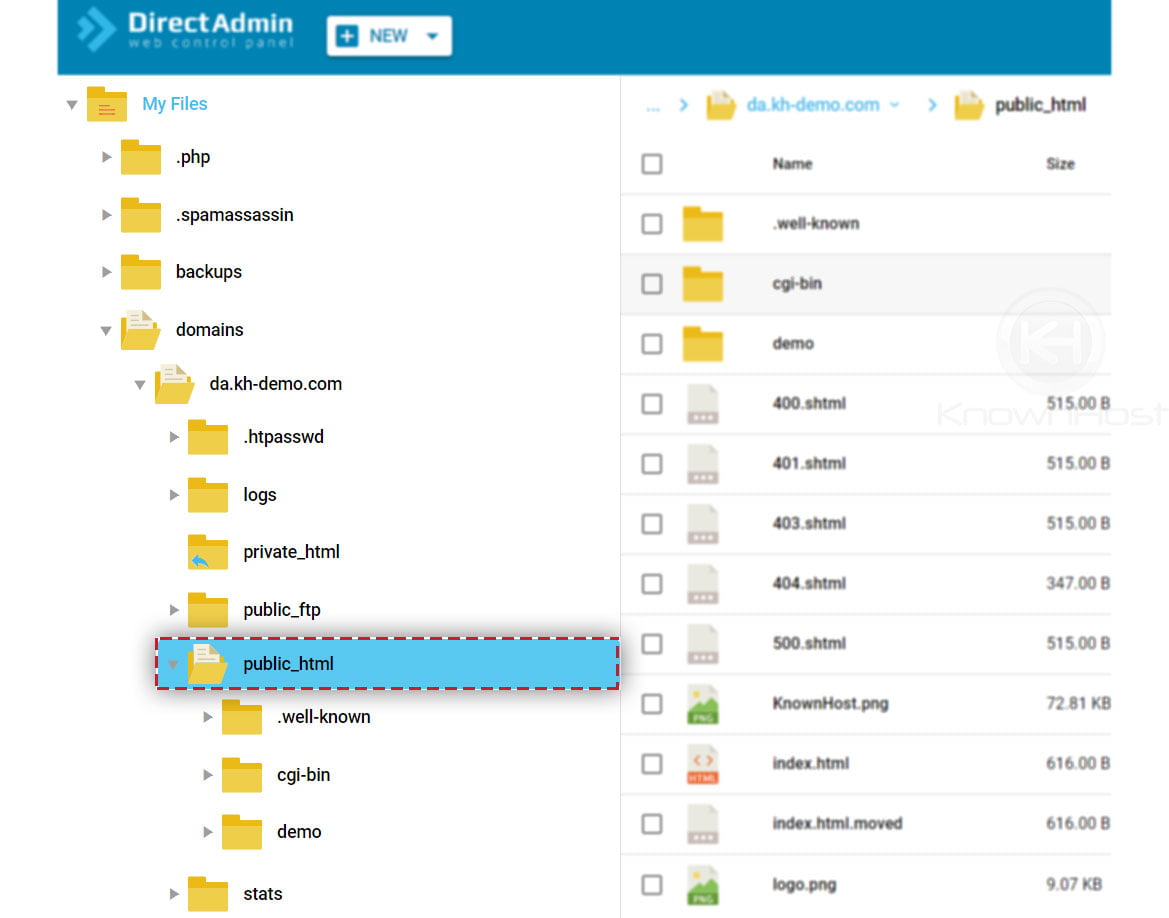The image size is (1169, 918).
Task: Check the checkbox next to index.html
Action: [651, 763]
